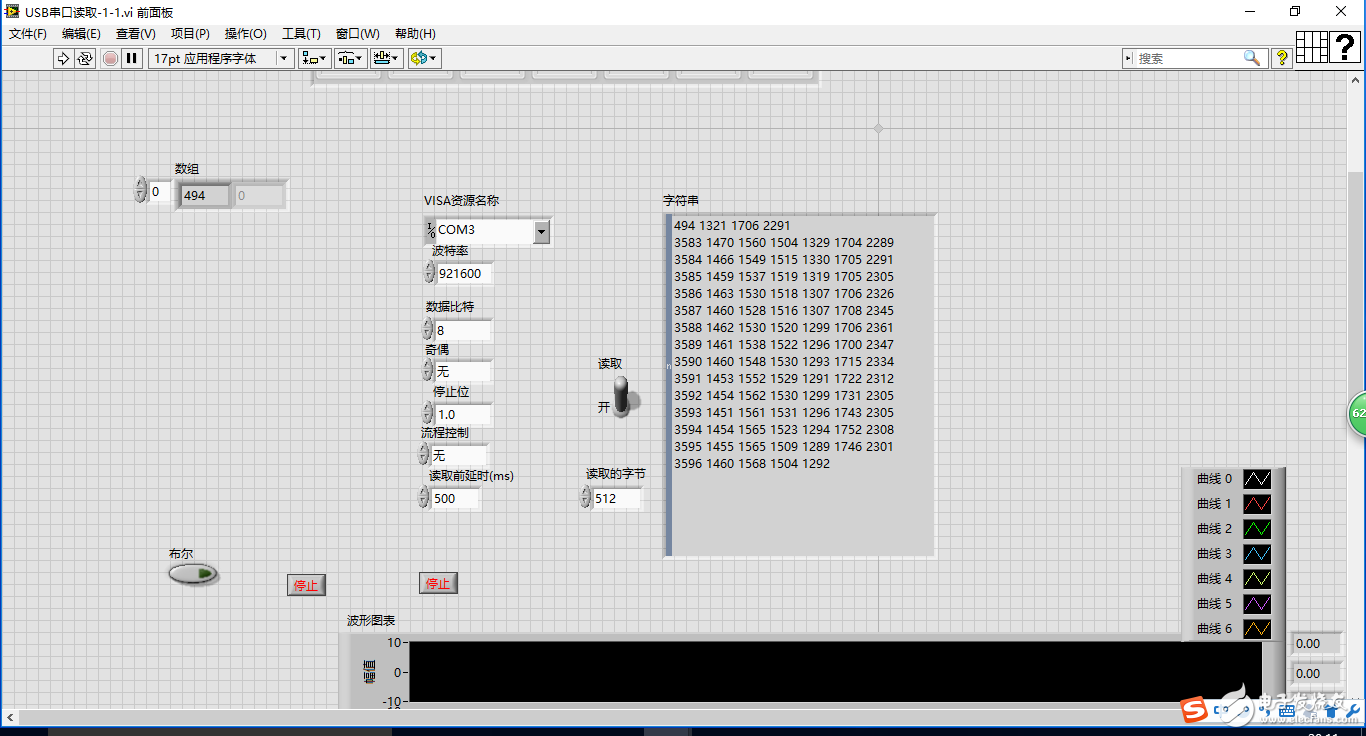This screenshot has height=736, width=1366.
Task: Click the VI icon with black question mark
Action: [x=1345, y=47]
